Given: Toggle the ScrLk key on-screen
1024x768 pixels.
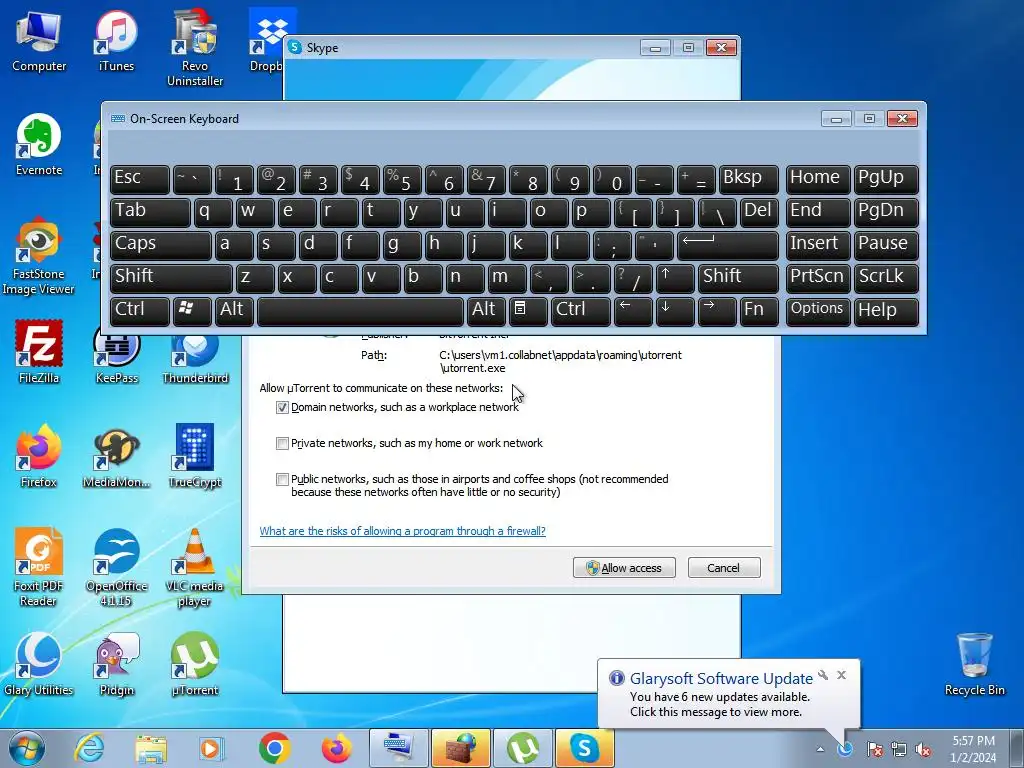Looking at the screenshot, I should [x=886, y=278].
